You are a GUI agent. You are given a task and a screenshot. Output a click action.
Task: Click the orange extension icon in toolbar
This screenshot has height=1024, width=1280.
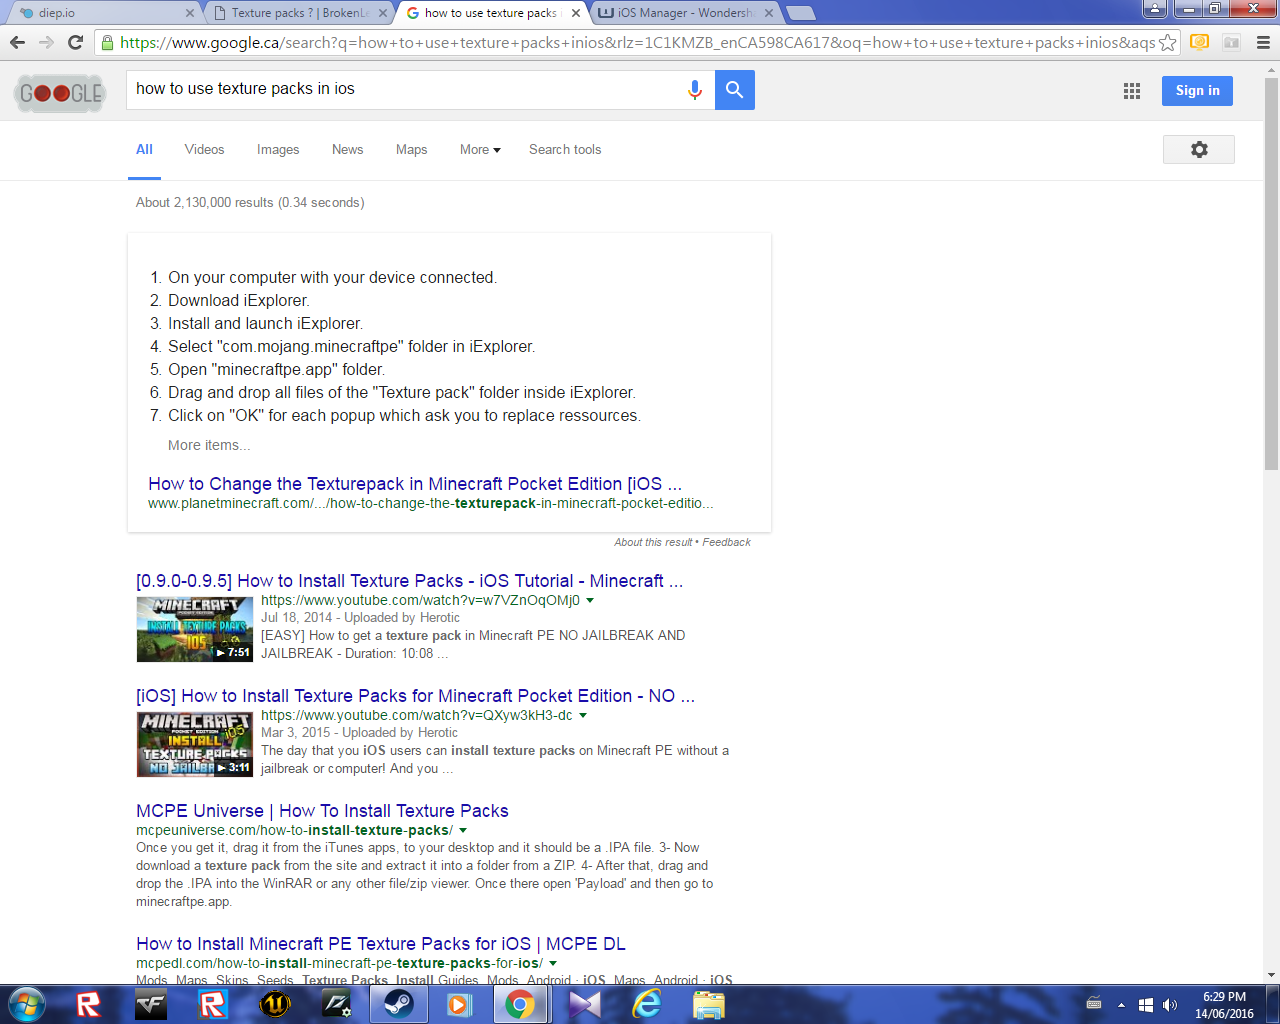pyautogui.click(x=1200, y=42)
